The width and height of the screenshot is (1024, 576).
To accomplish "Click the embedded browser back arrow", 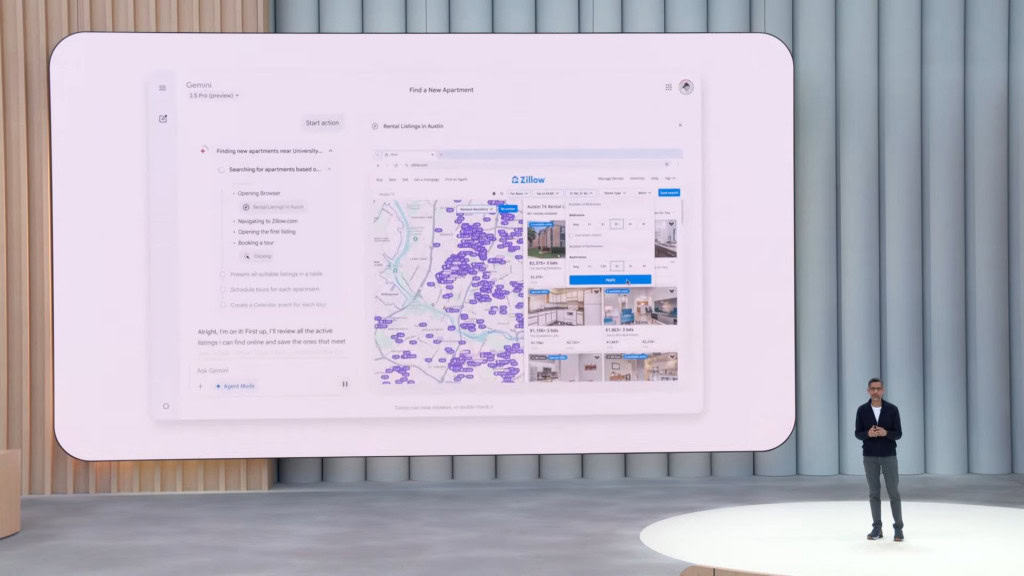I will click(x=378, y=165).
